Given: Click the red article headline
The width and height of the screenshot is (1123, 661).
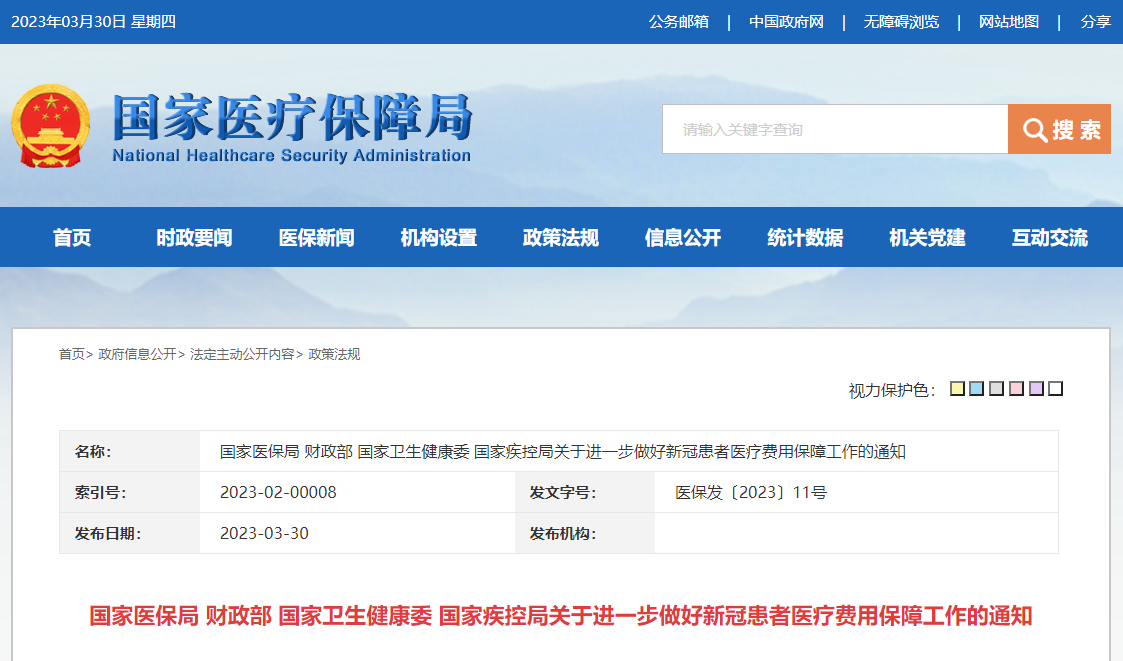Looking at the screenshot, I should click(560, 615).
